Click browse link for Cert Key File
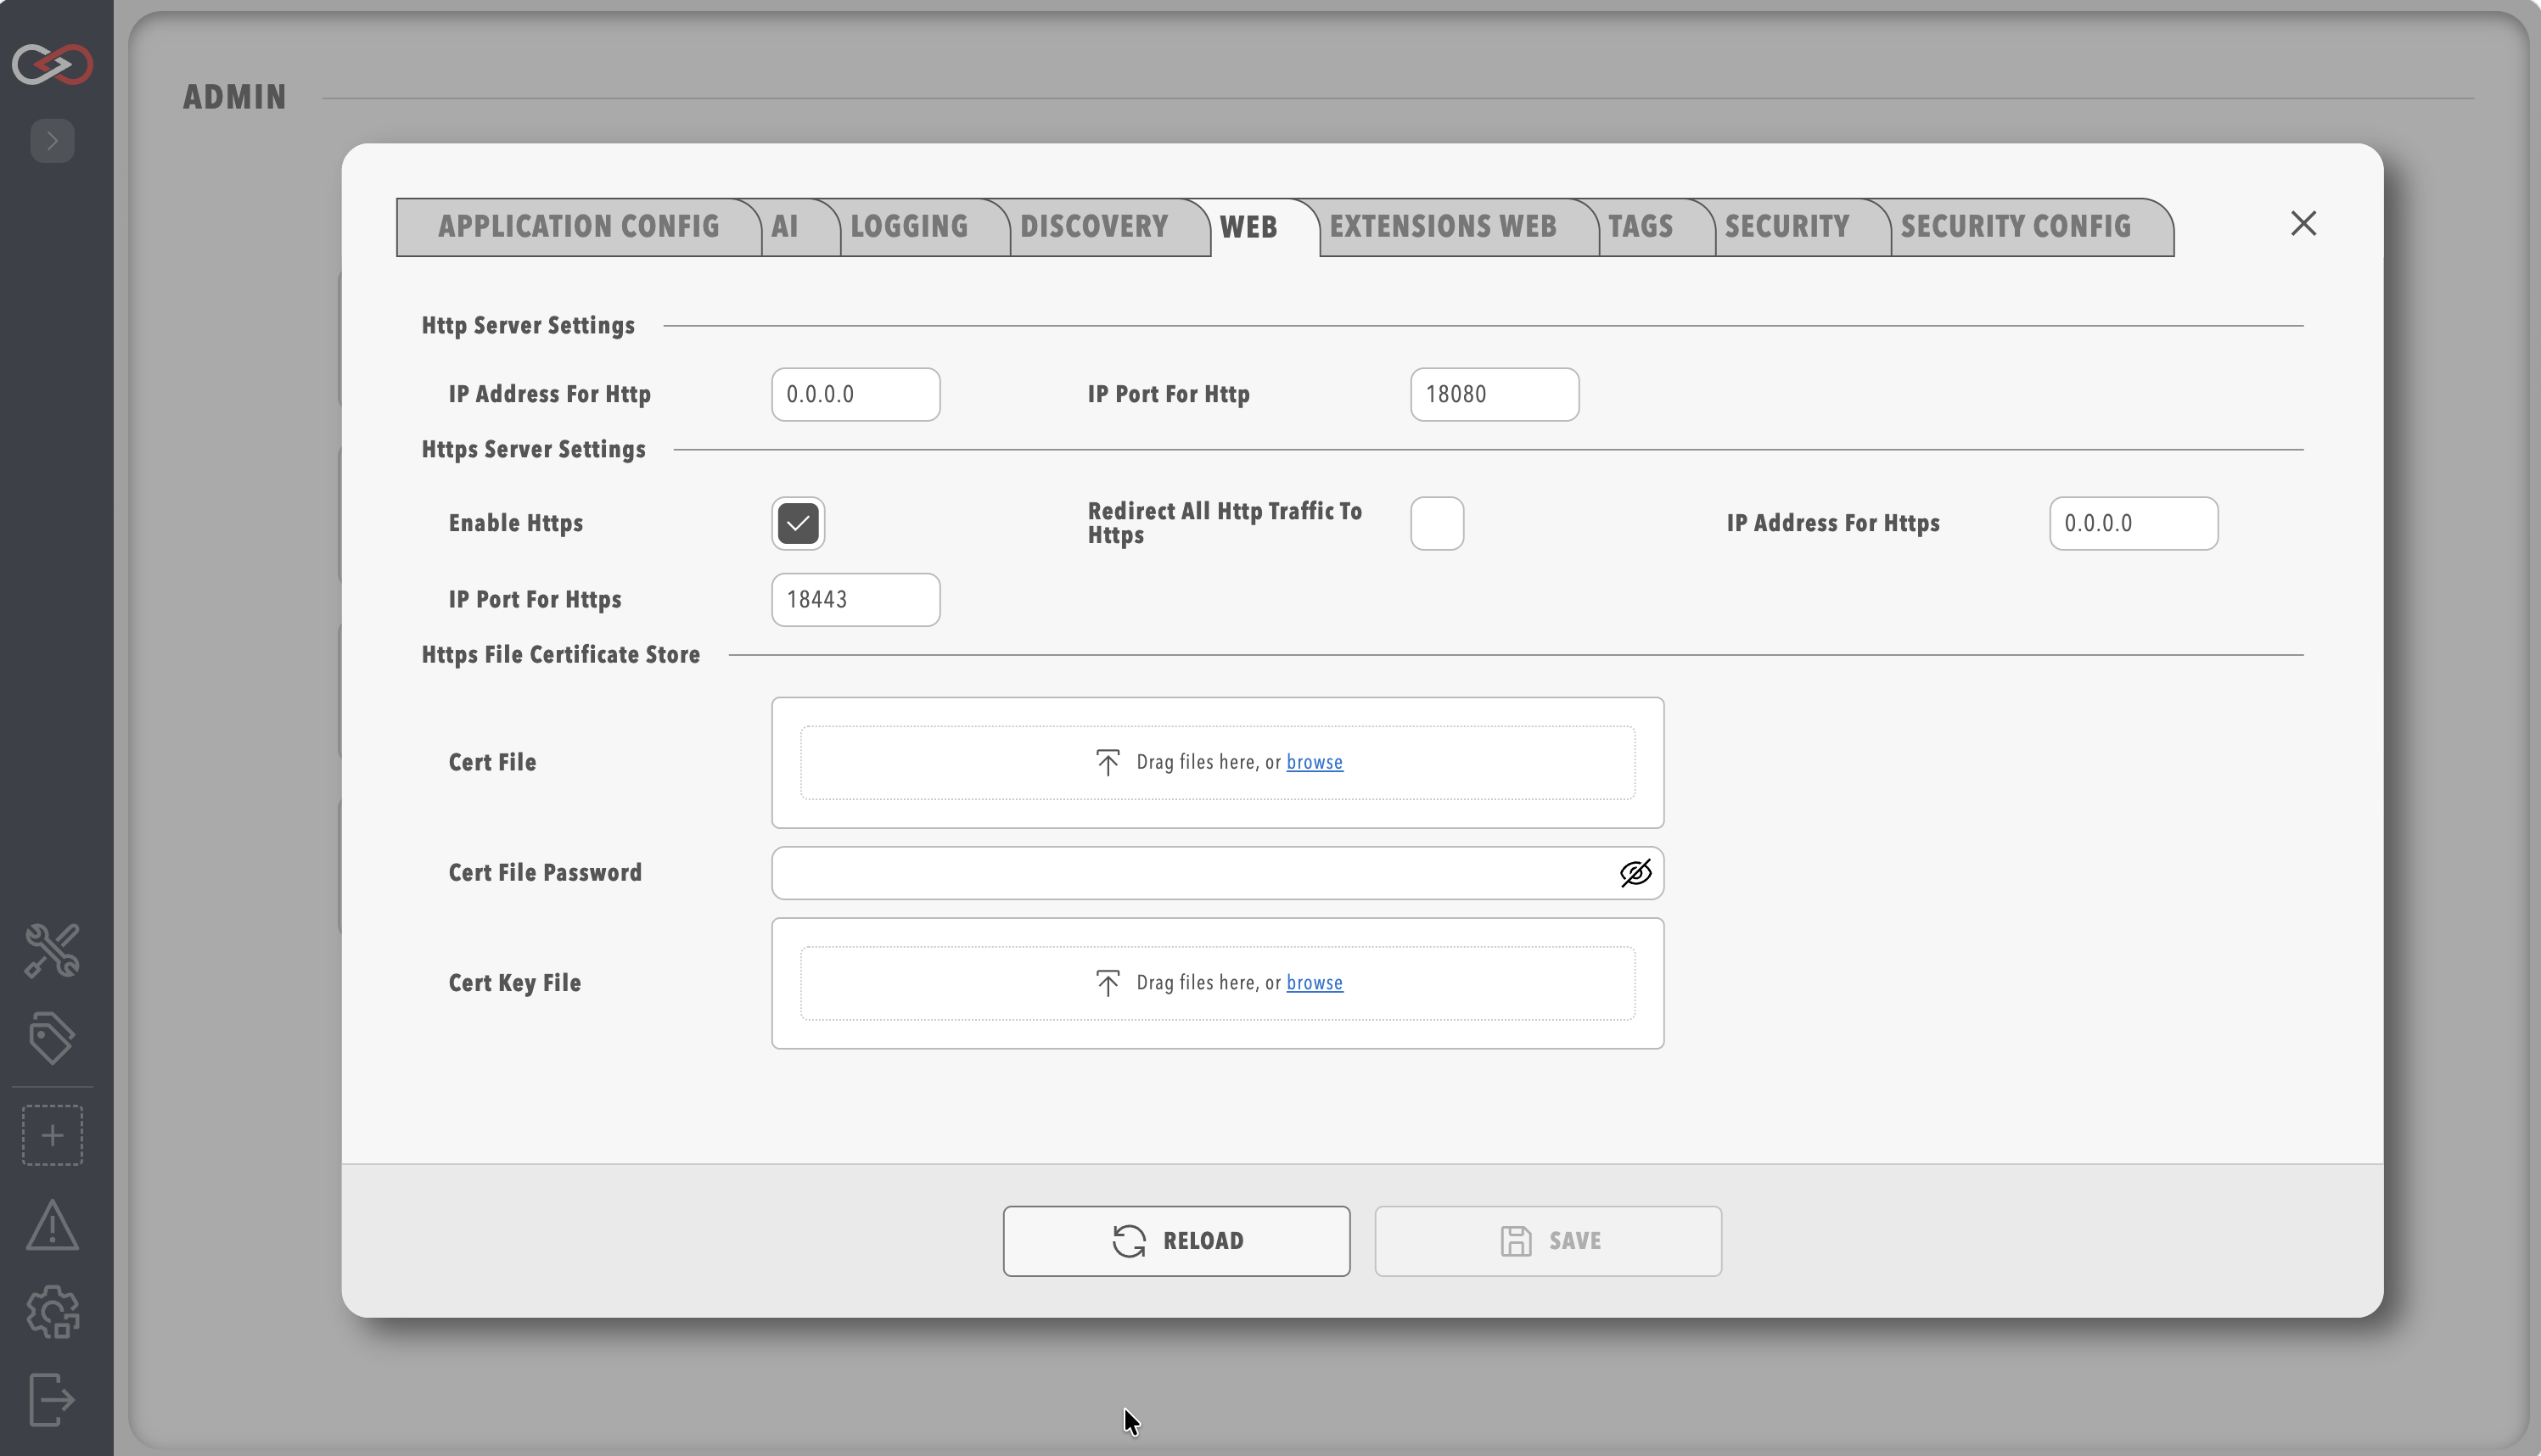The image size is (2541, 1456). click(1314, 983)
